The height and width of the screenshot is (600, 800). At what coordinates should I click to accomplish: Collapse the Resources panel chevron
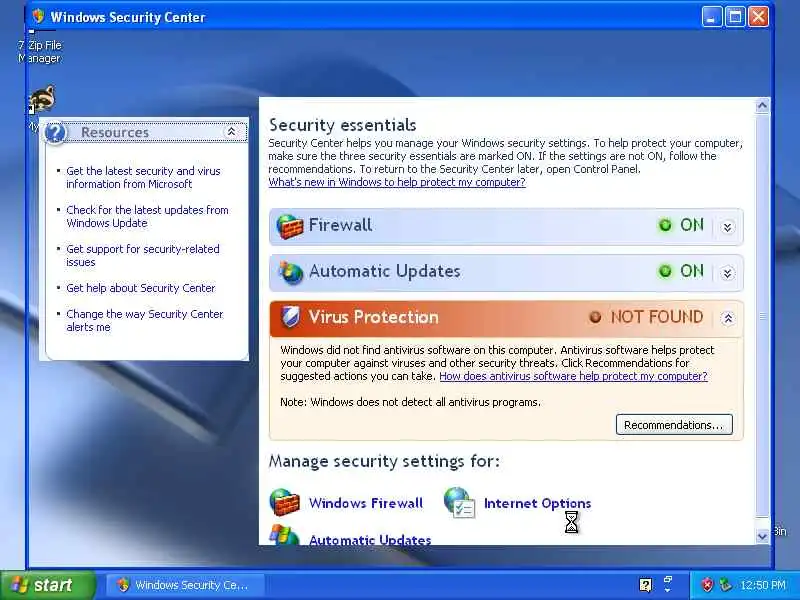pos(231,132)
